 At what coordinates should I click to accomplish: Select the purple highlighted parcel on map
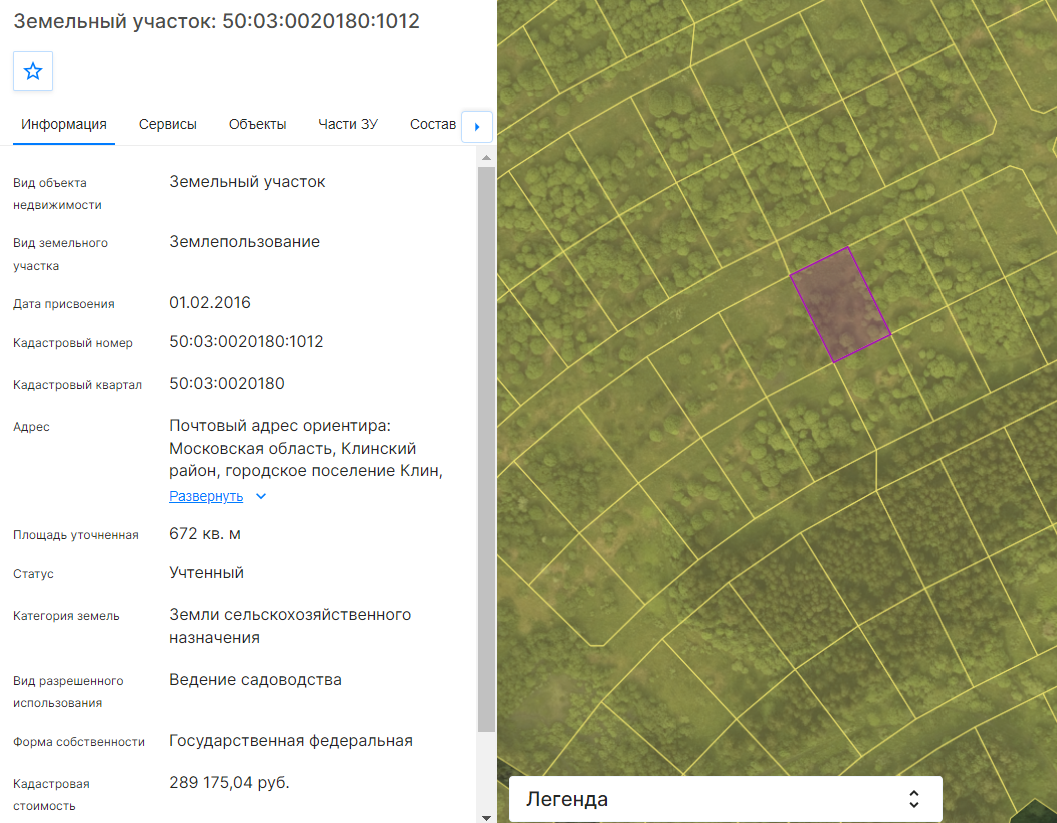point(840,305)
